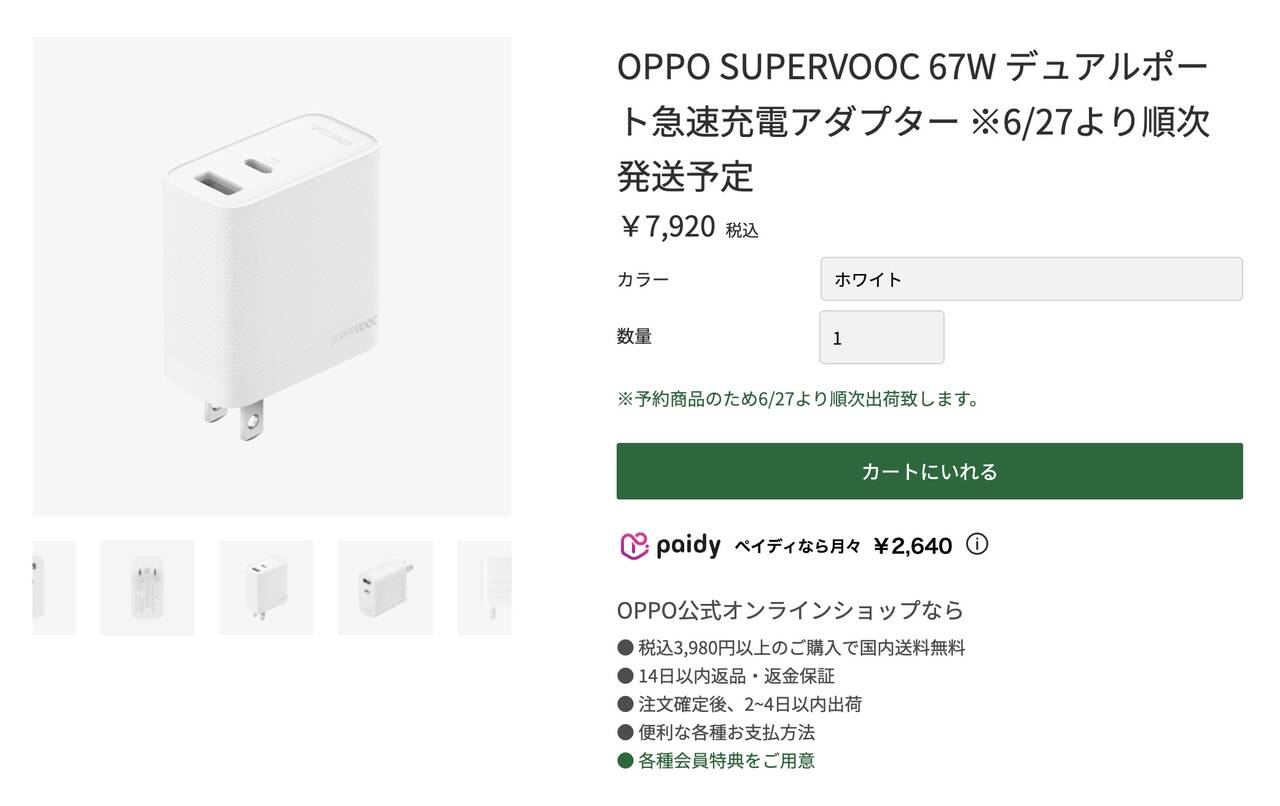Select thumbnail of charger lying sideways
The width and height of the screenshot is (1280, 806).
(385, 588)
